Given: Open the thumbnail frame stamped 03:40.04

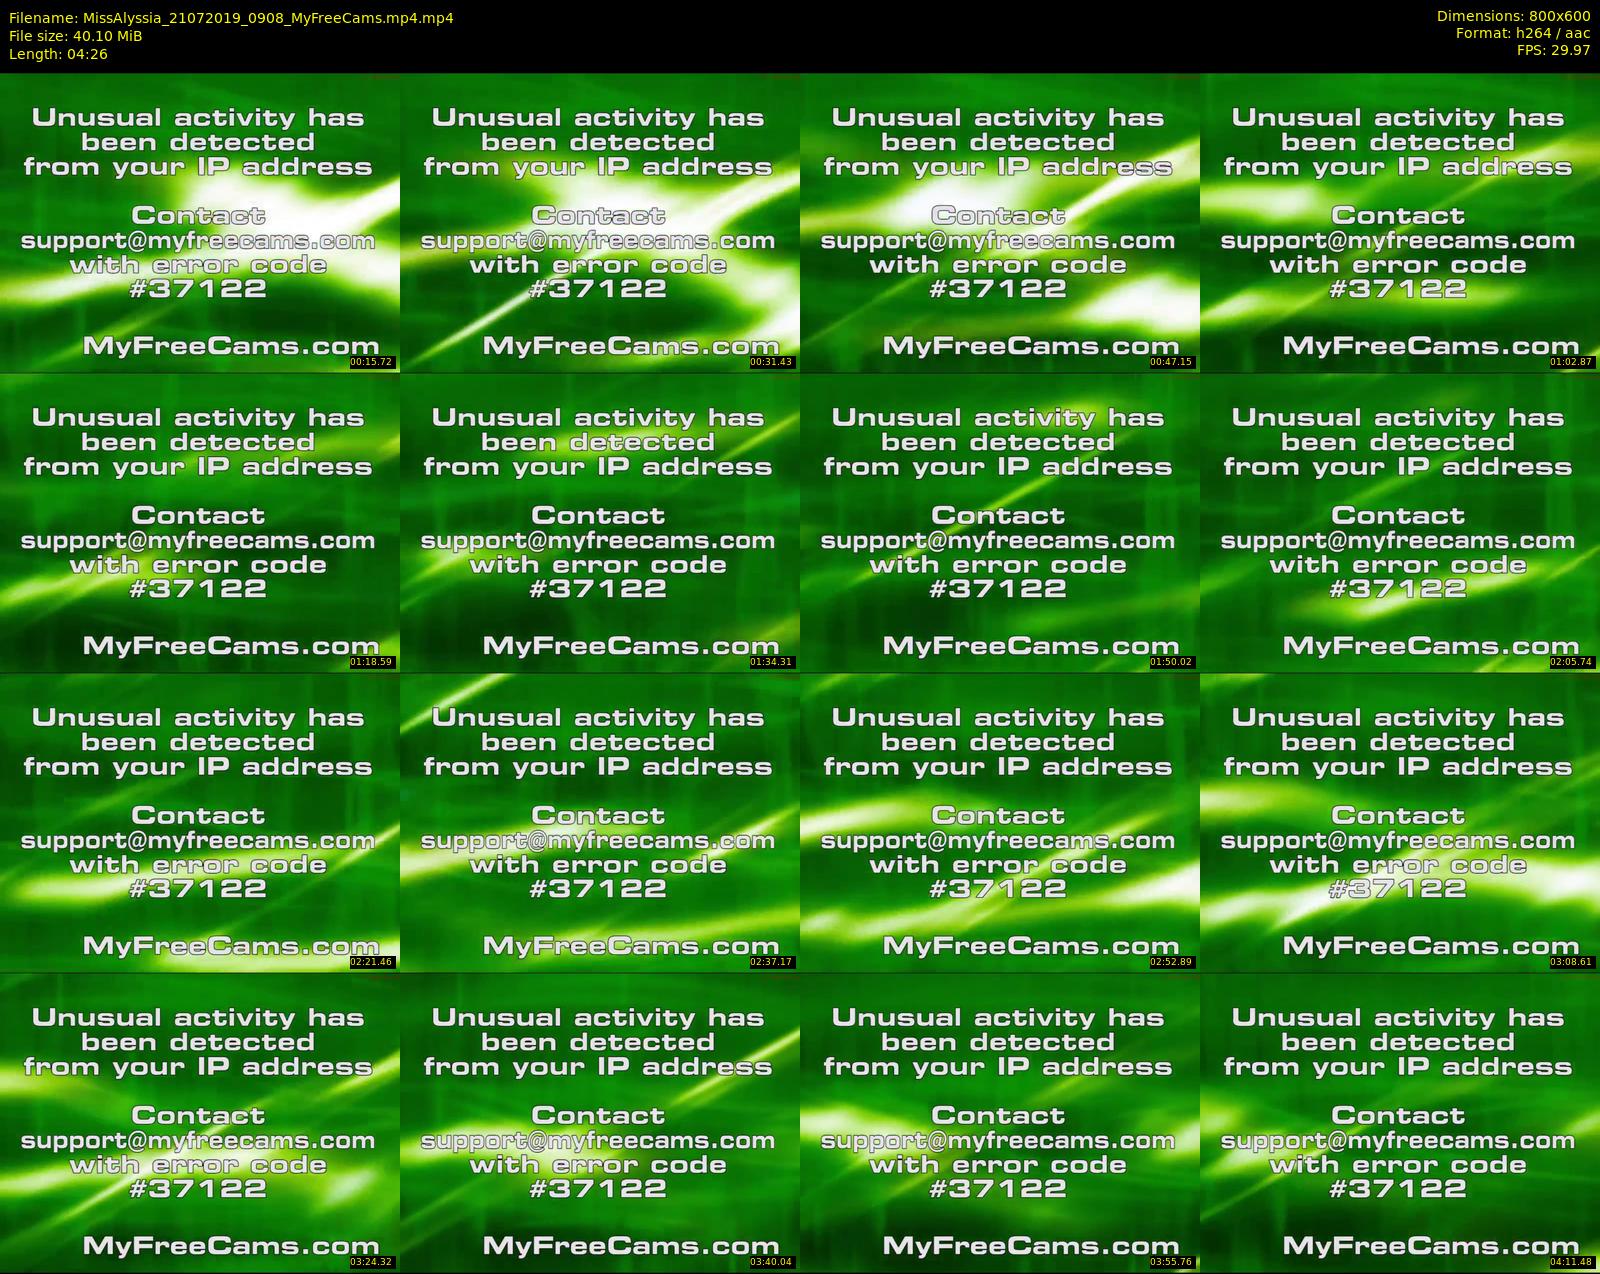Looking at the screenshot, I should 599,1123.
